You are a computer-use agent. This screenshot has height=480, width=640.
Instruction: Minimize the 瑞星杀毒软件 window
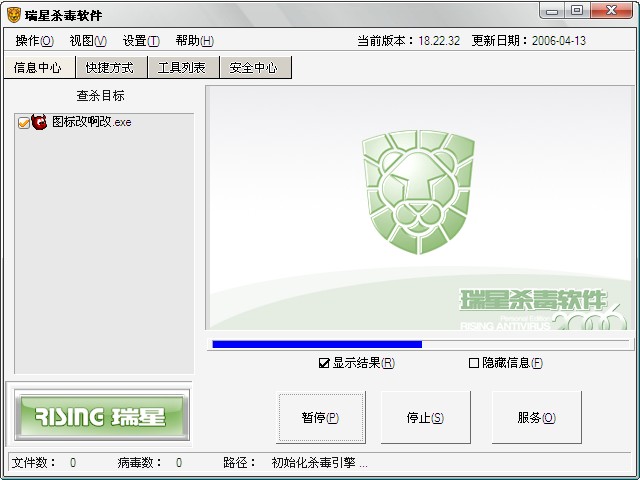click(x=552, y=11)
